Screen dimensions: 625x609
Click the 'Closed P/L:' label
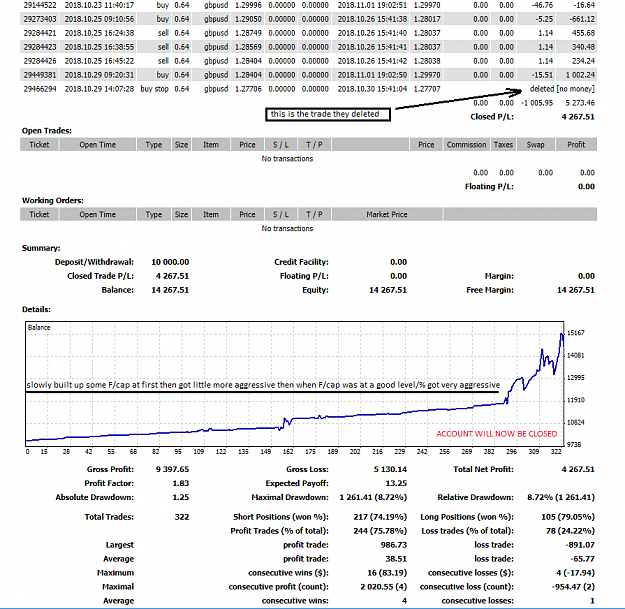pos(492,117)
